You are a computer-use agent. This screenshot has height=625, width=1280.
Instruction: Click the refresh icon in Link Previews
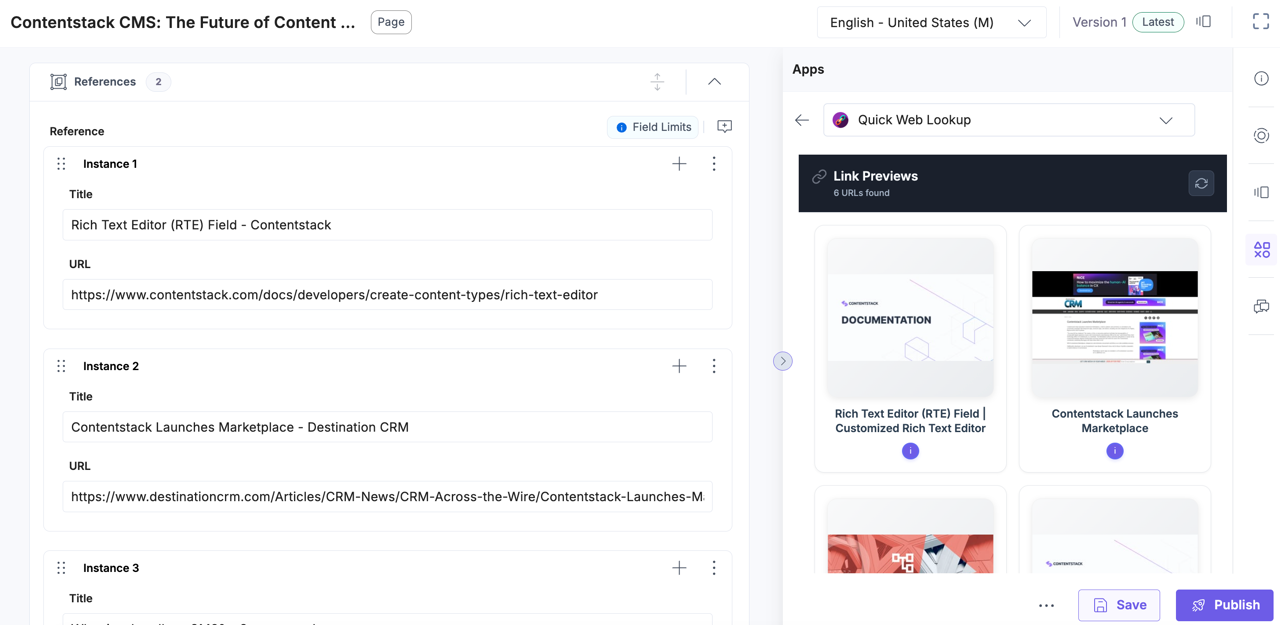point(1201,184)
